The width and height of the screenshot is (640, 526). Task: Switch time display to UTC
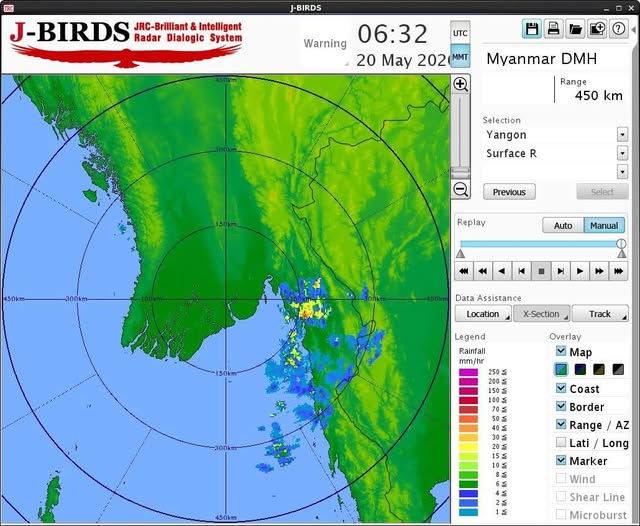pyautogui.click(x=460, y=33)
